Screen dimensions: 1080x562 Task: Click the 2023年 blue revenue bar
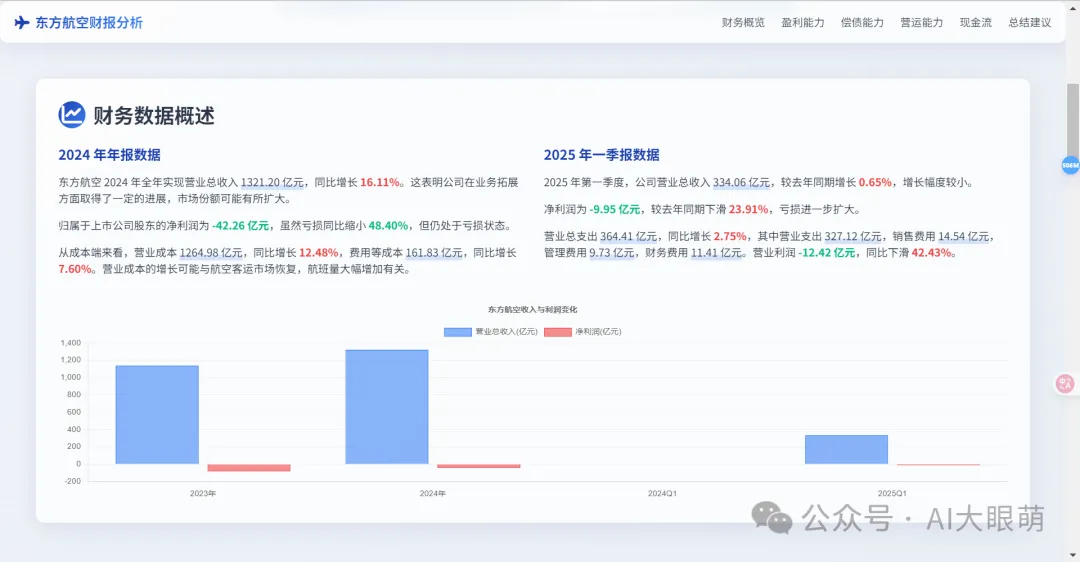(x=157, y=415)
